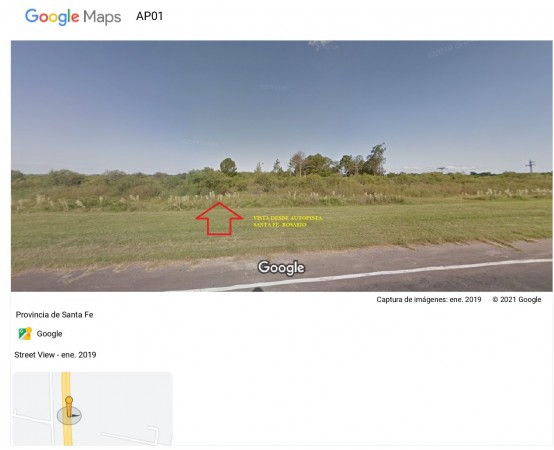Image resolution: width=554 pixels, height=450 pixels.
Task: Click the tall tree cluster in the panorama
Action: coord(337,161)
